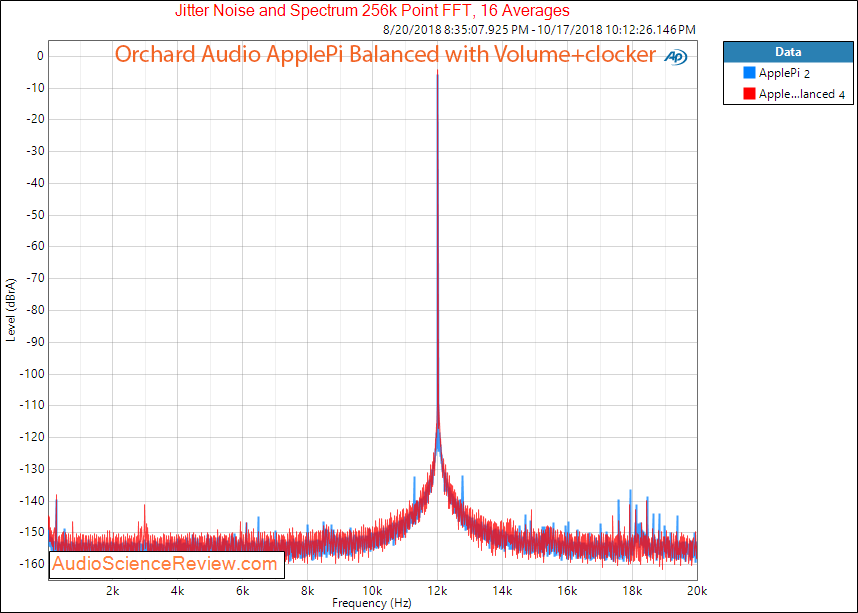The image size is (858, 613).
Task: Click the -70 level tick label
Action: [35, 279]
